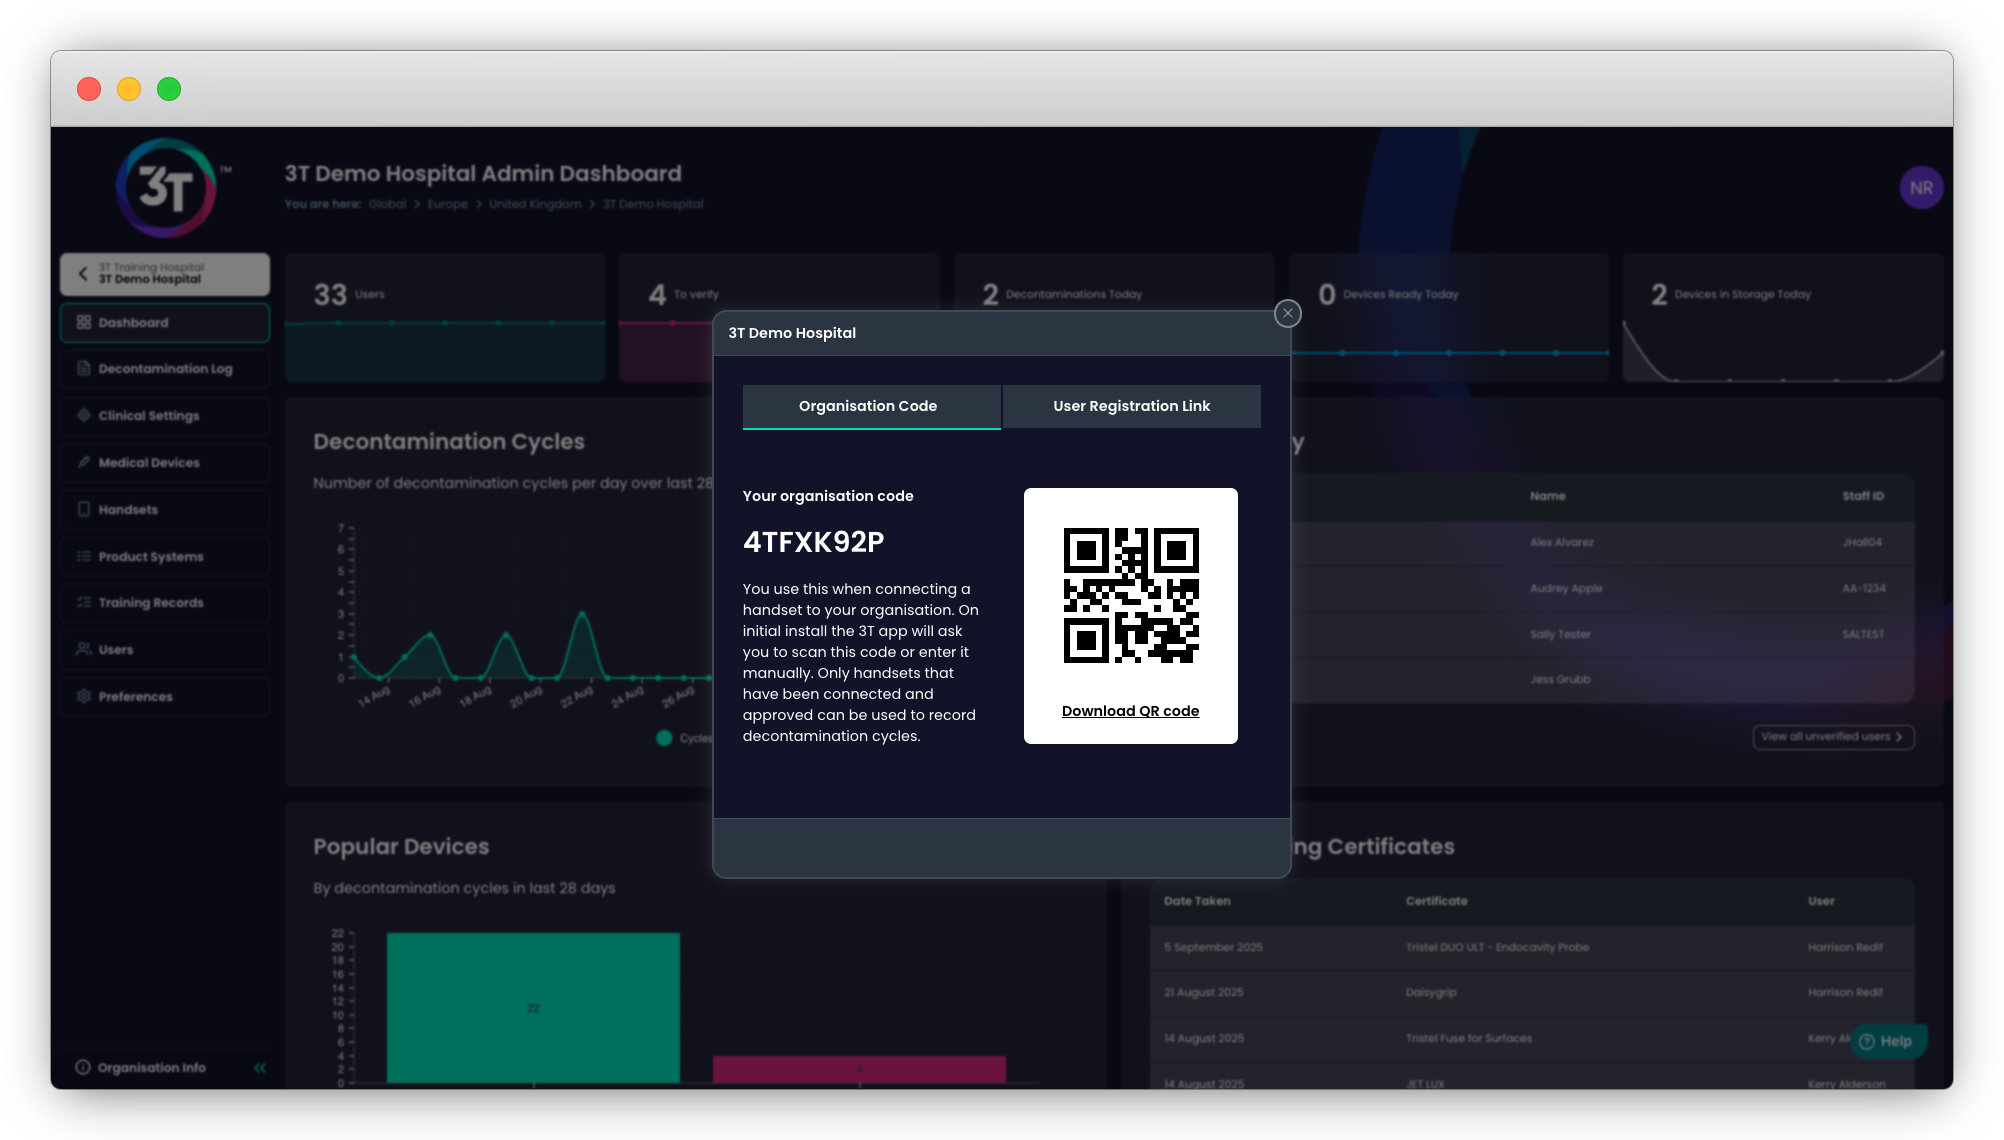Open Handsets in the sidebar
This screenshot has width=2004, height=1140.
click(165, 510)
